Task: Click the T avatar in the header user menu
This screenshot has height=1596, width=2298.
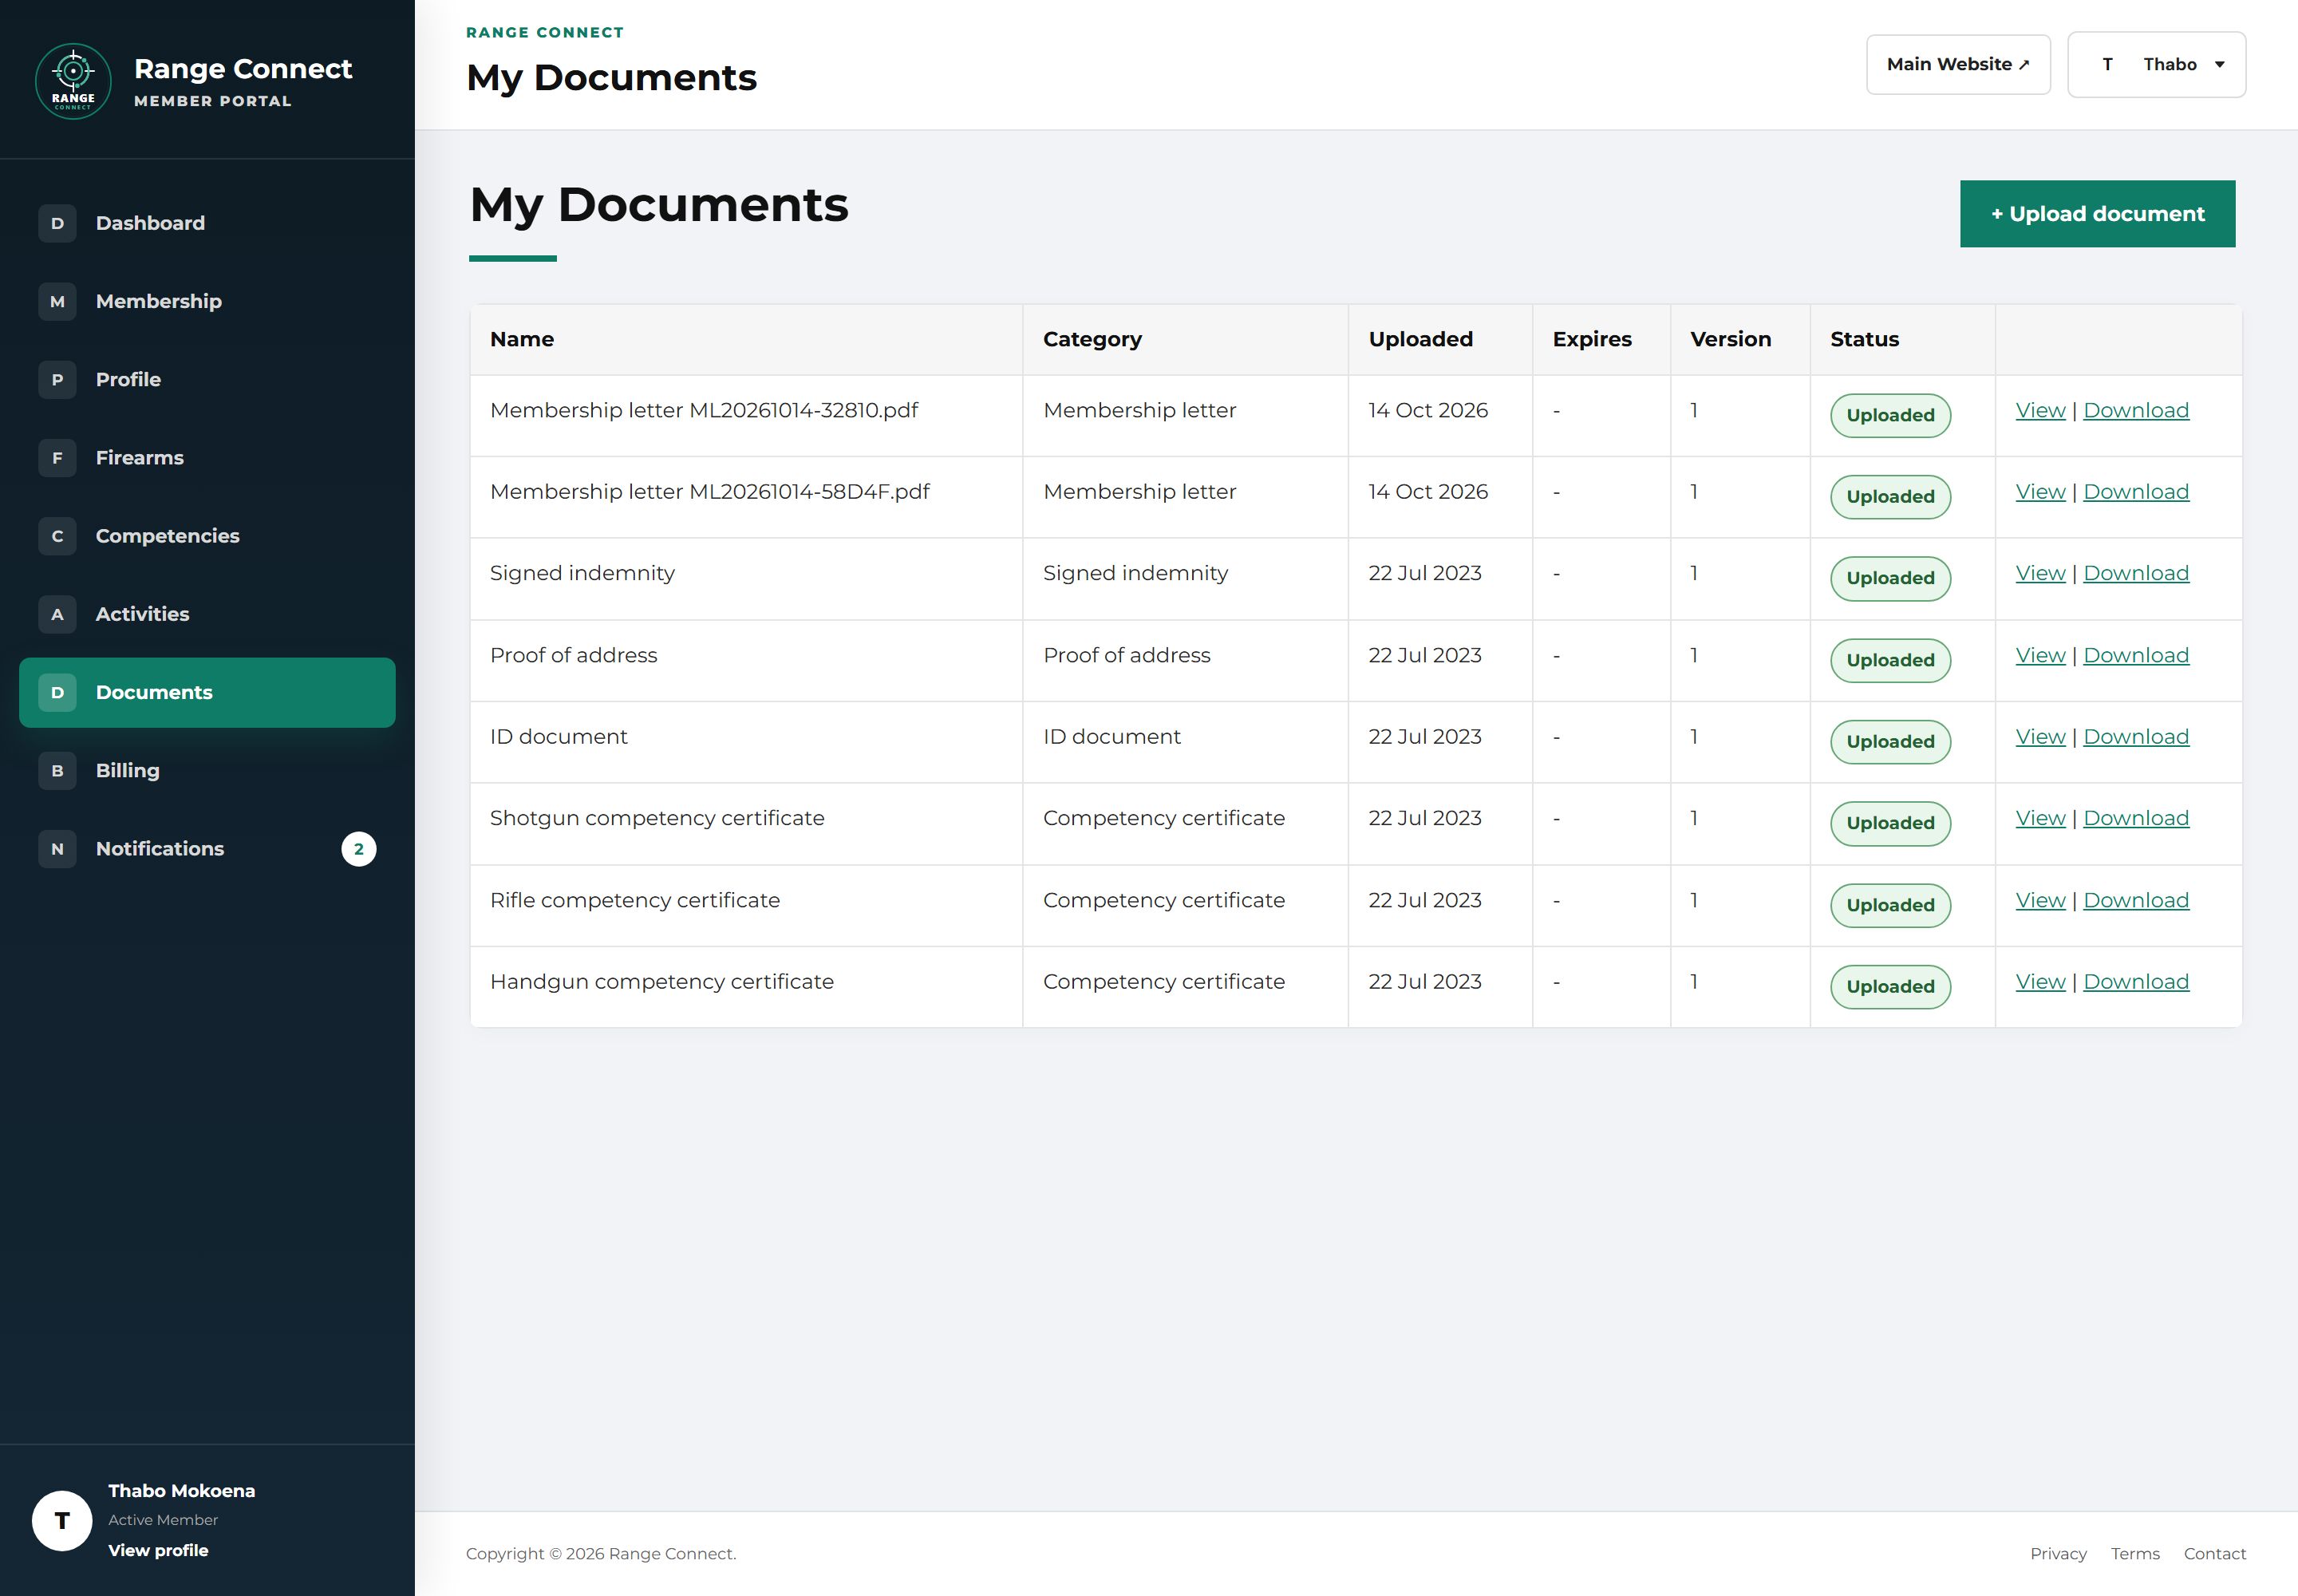Action: pos(2107,64)
